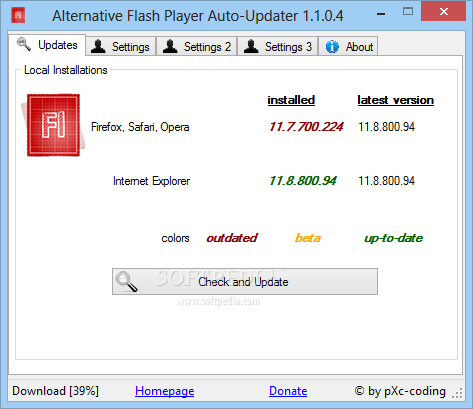Click the red outdated color legend
This screenshot has width=473, height=409.
232,238
